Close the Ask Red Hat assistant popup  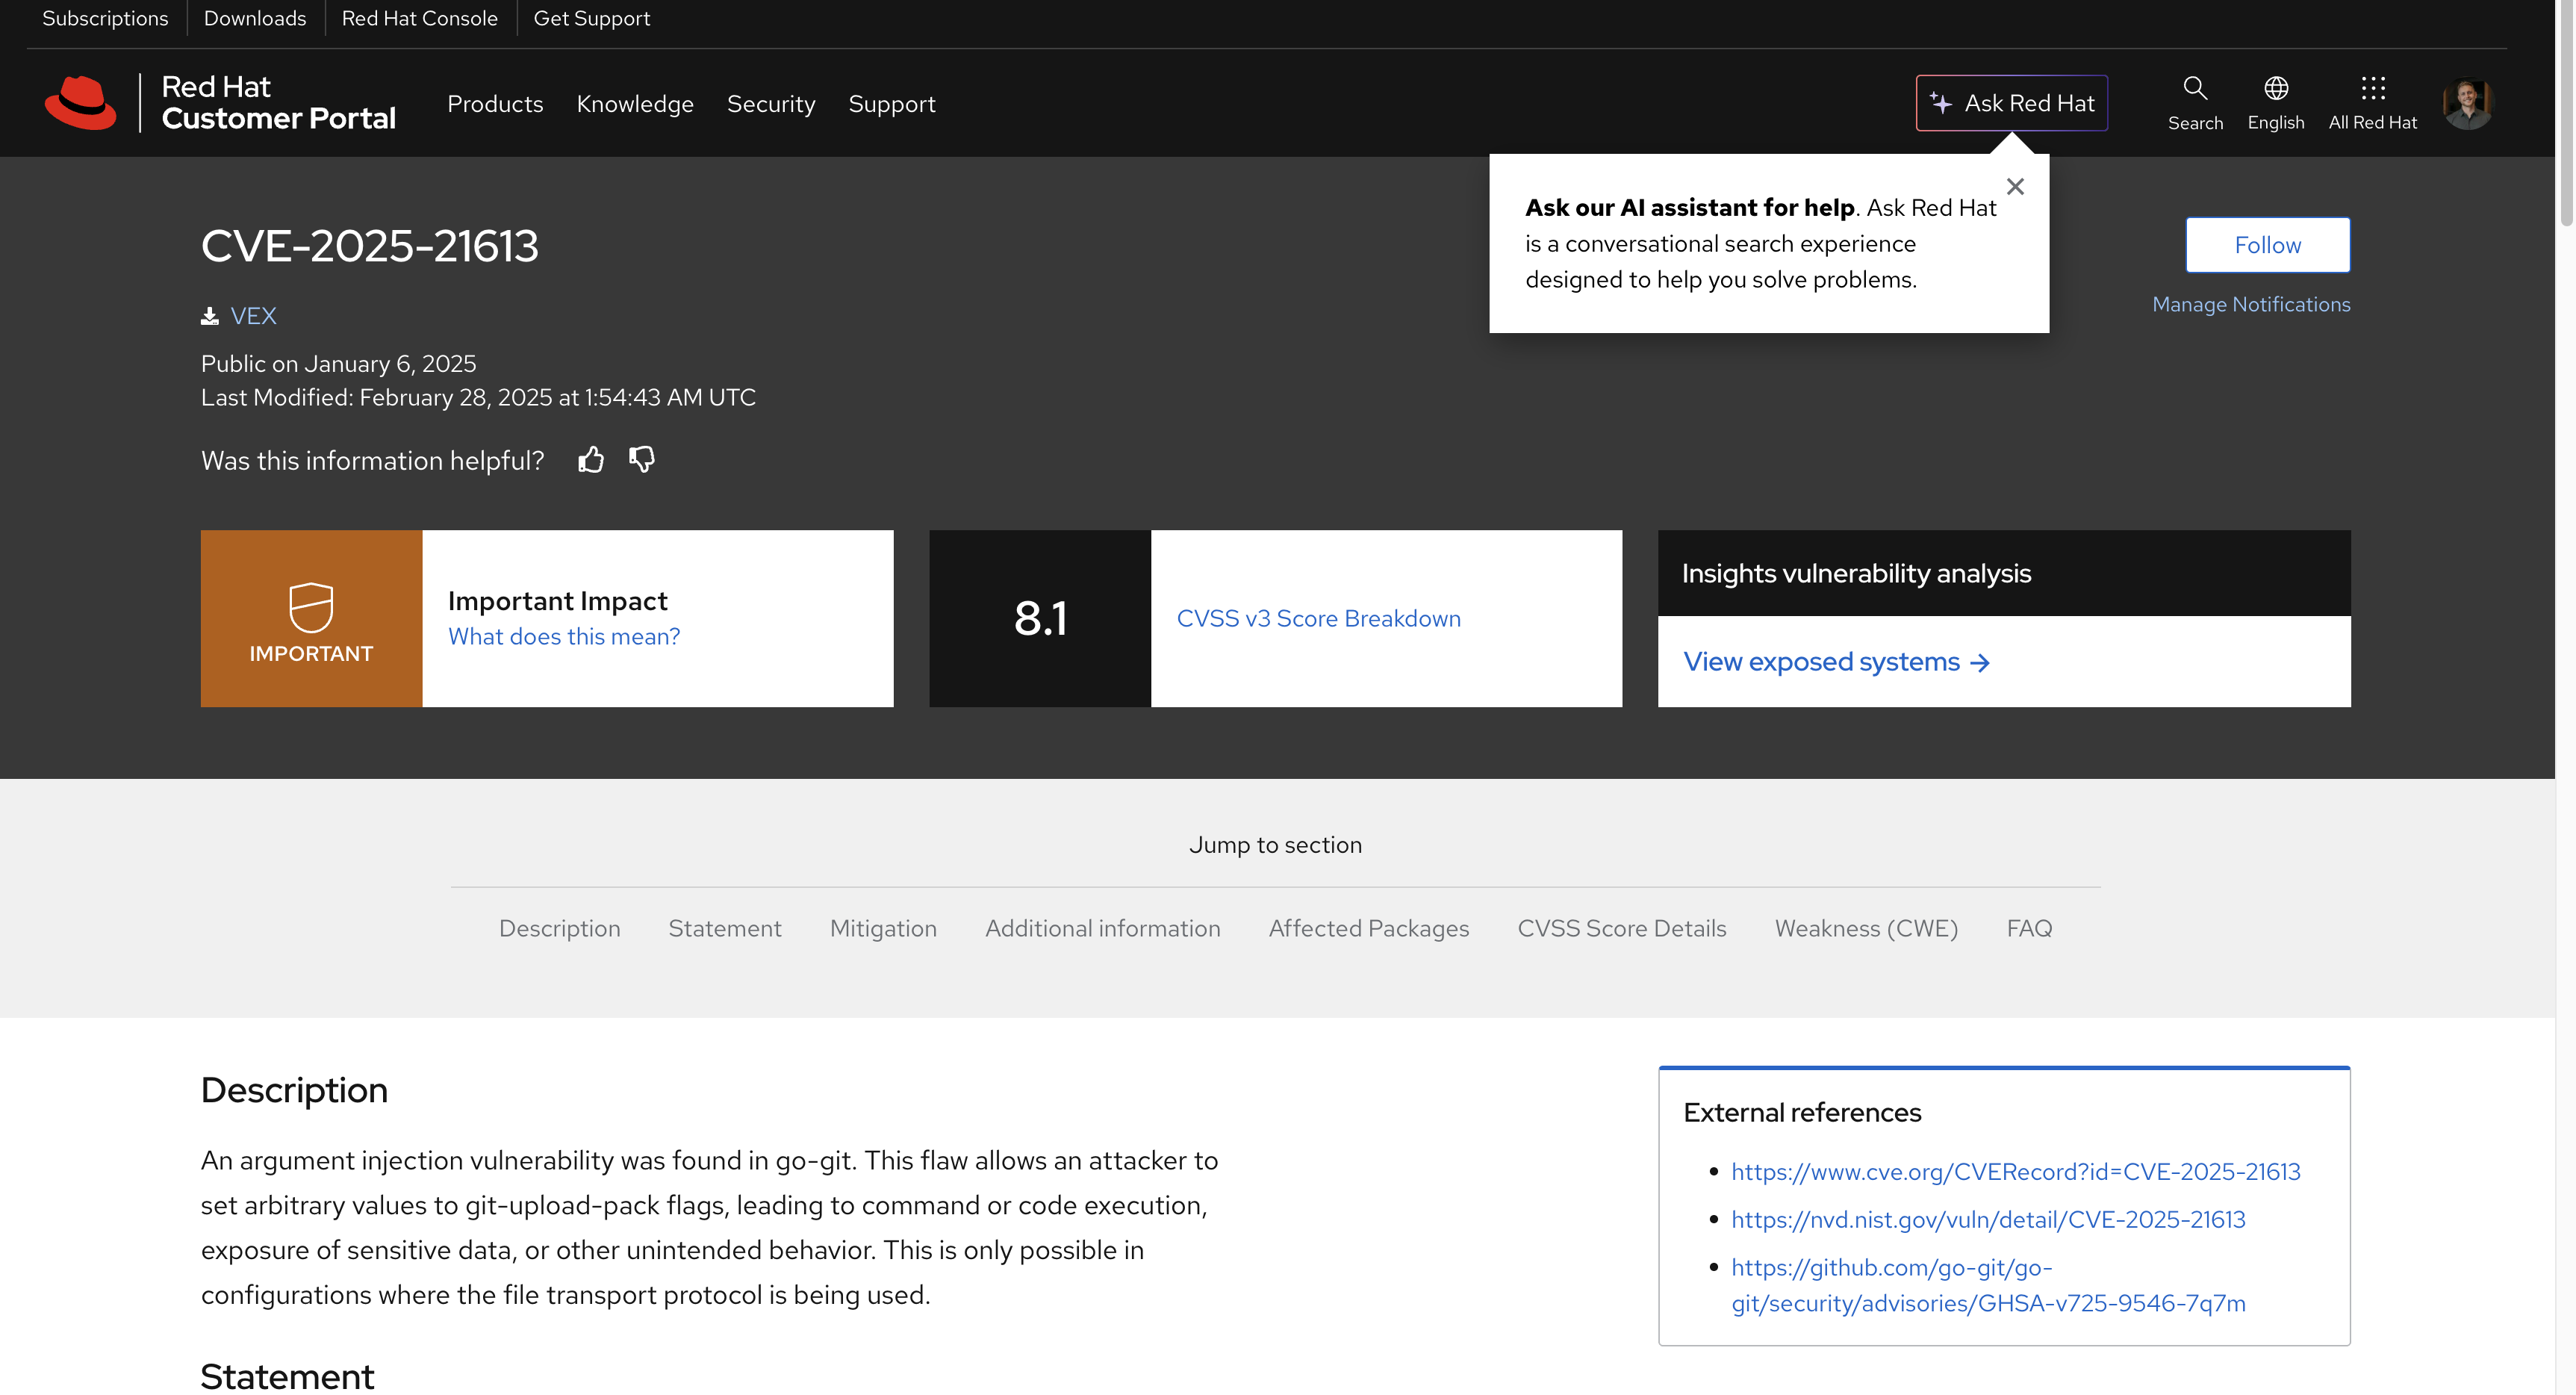point(2015,187)
